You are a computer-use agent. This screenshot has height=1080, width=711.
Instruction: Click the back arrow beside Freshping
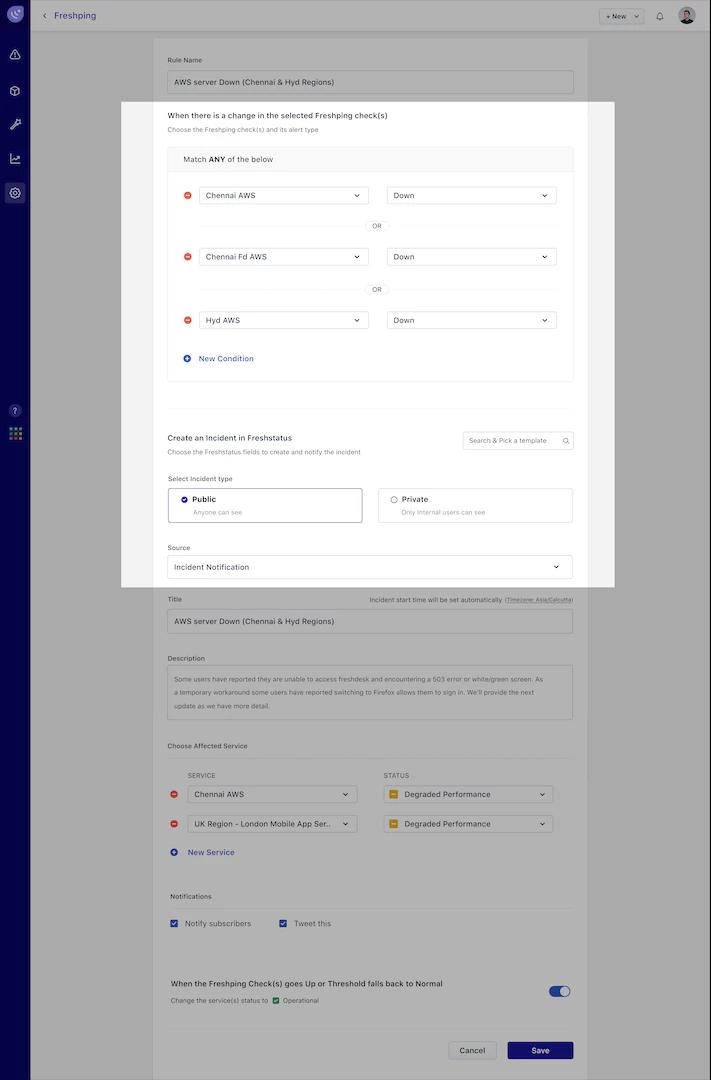(45, 16)
